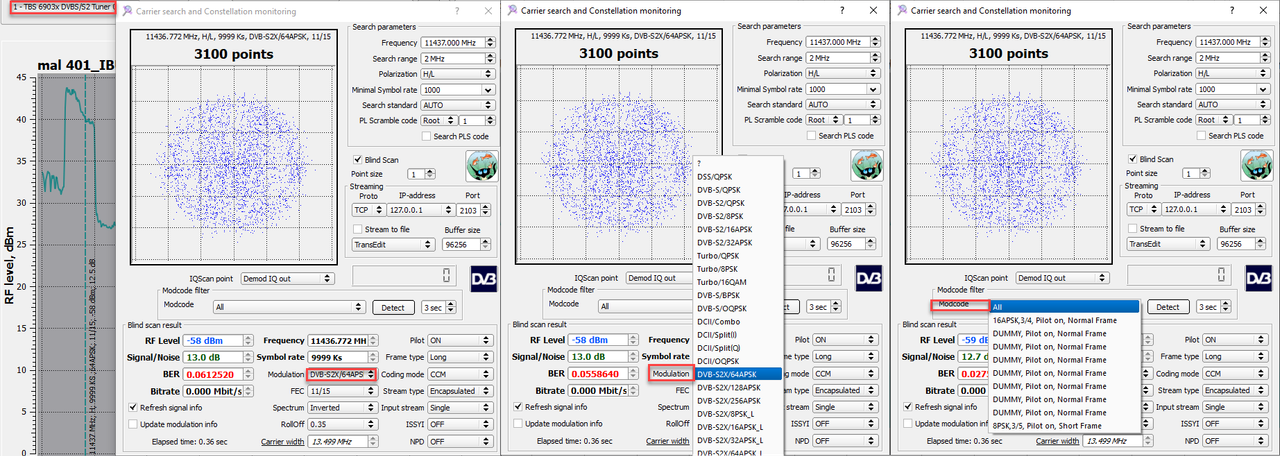1280x456 pixels.
Task: Open Coding mode CCM dropdown in right dialog
Action: [x=1237, y=373]
